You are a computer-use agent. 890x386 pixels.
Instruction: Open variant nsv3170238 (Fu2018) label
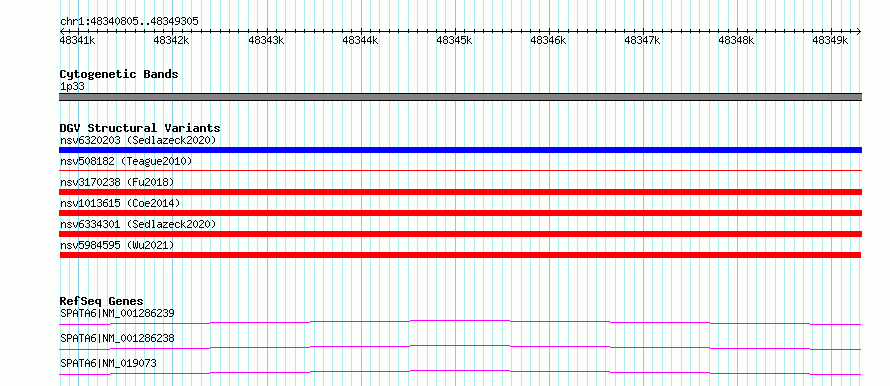(x=117, y=182)
